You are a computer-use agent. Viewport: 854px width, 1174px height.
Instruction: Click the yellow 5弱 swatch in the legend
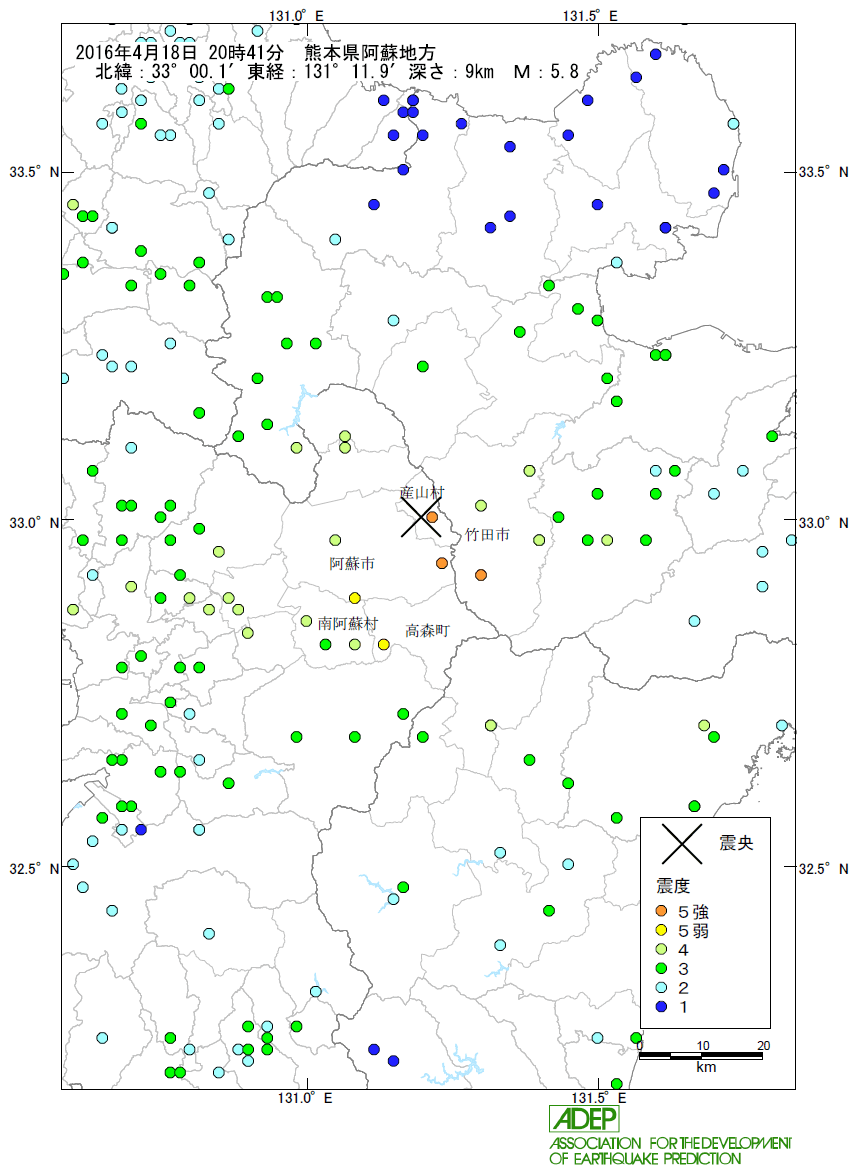point(661,931)
